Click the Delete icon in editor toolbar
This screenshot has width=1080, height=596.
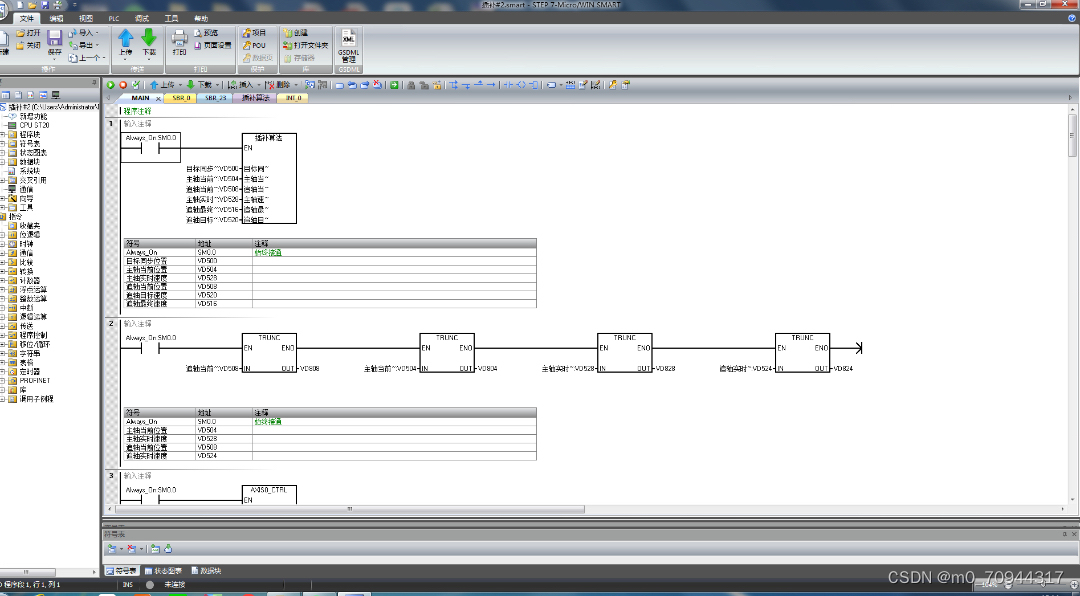pos(271,85)
